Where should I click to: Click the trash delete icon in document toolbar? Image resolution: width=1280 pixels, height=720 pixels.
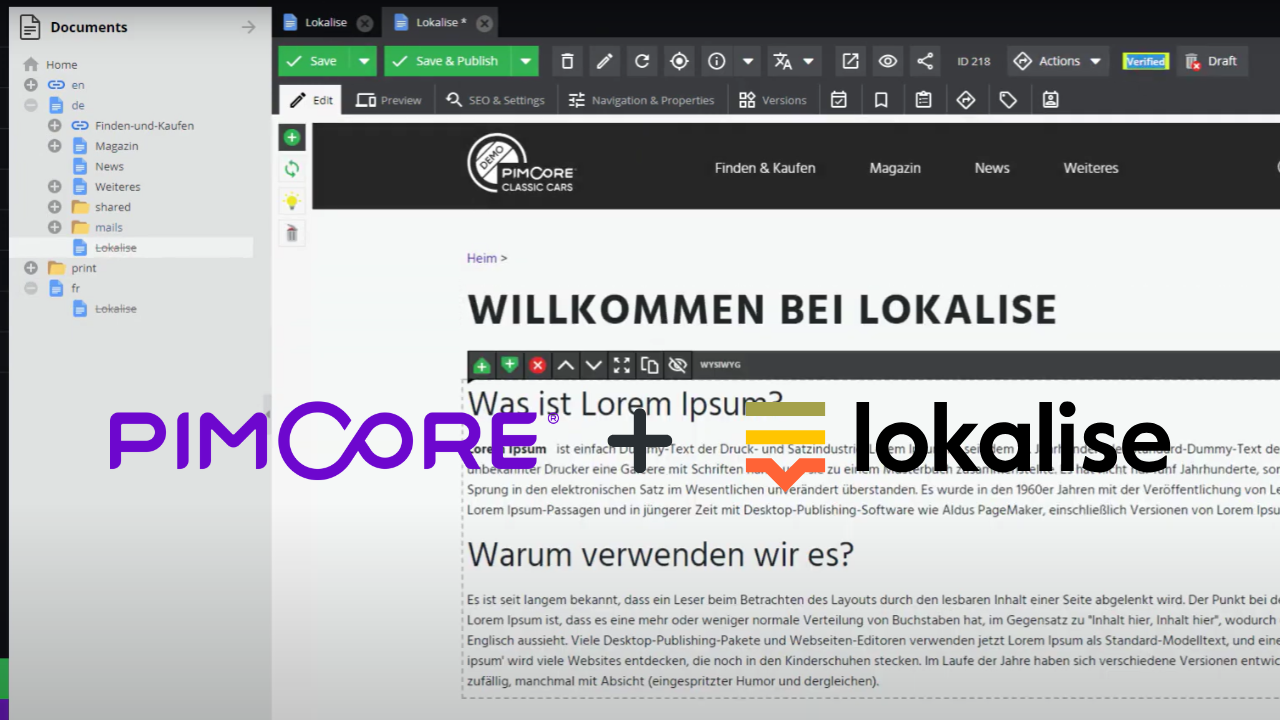(567, 61)
